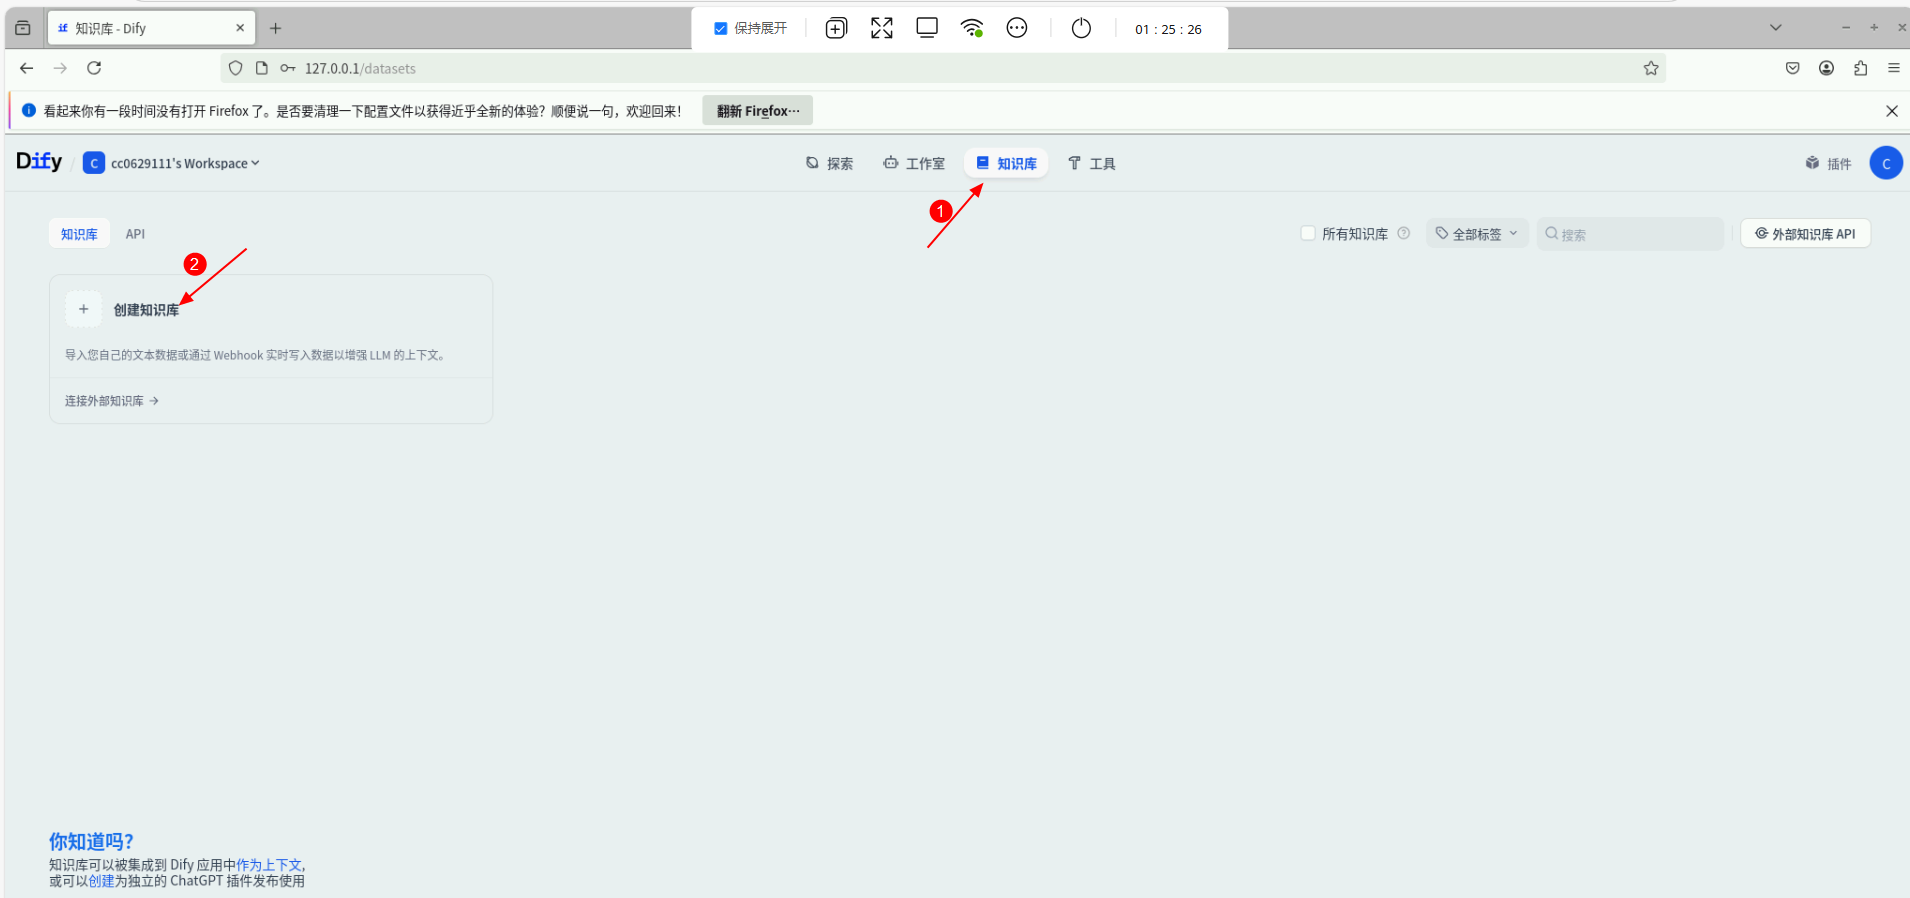
Task: Open a new browser tab with plus
Action: (276, 28)
